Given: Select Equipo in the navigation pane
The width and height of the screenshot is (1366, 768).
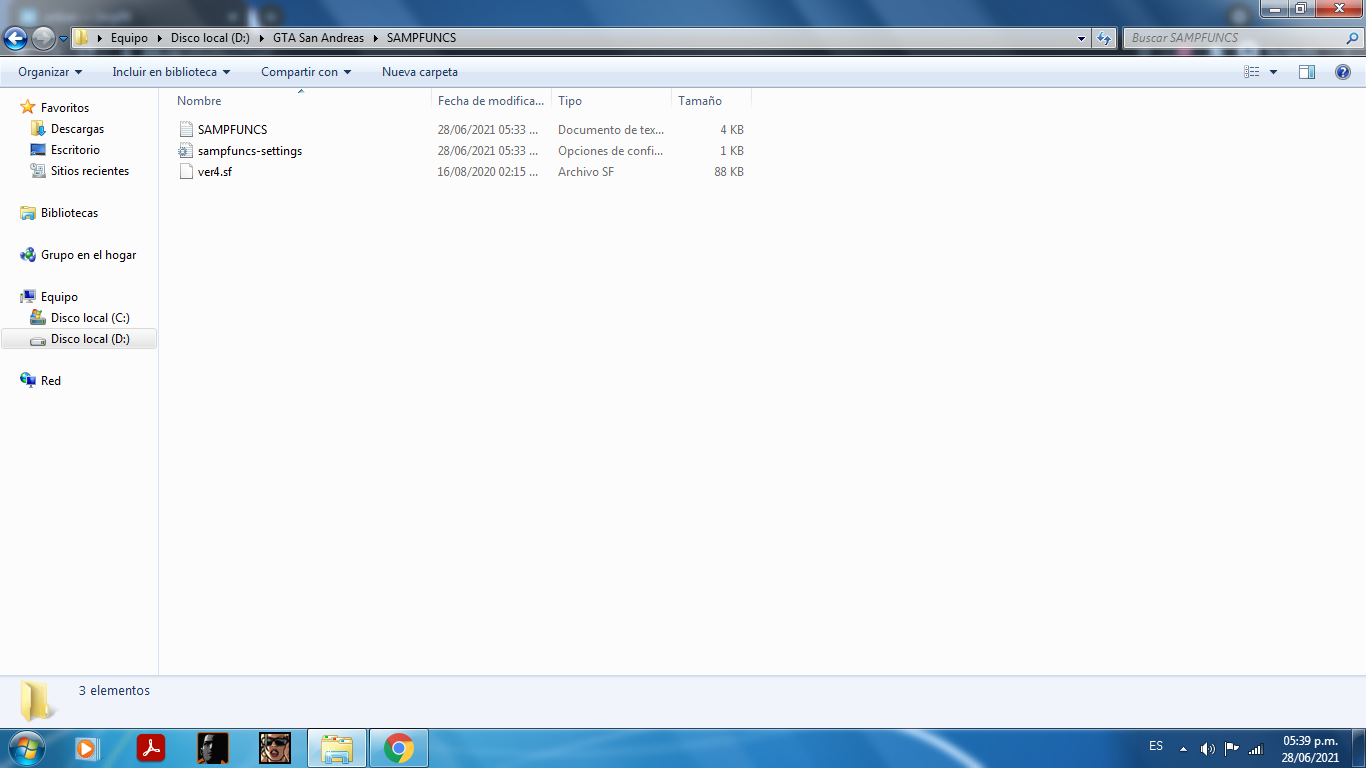Looking at the screenshot, I should 59,297.
